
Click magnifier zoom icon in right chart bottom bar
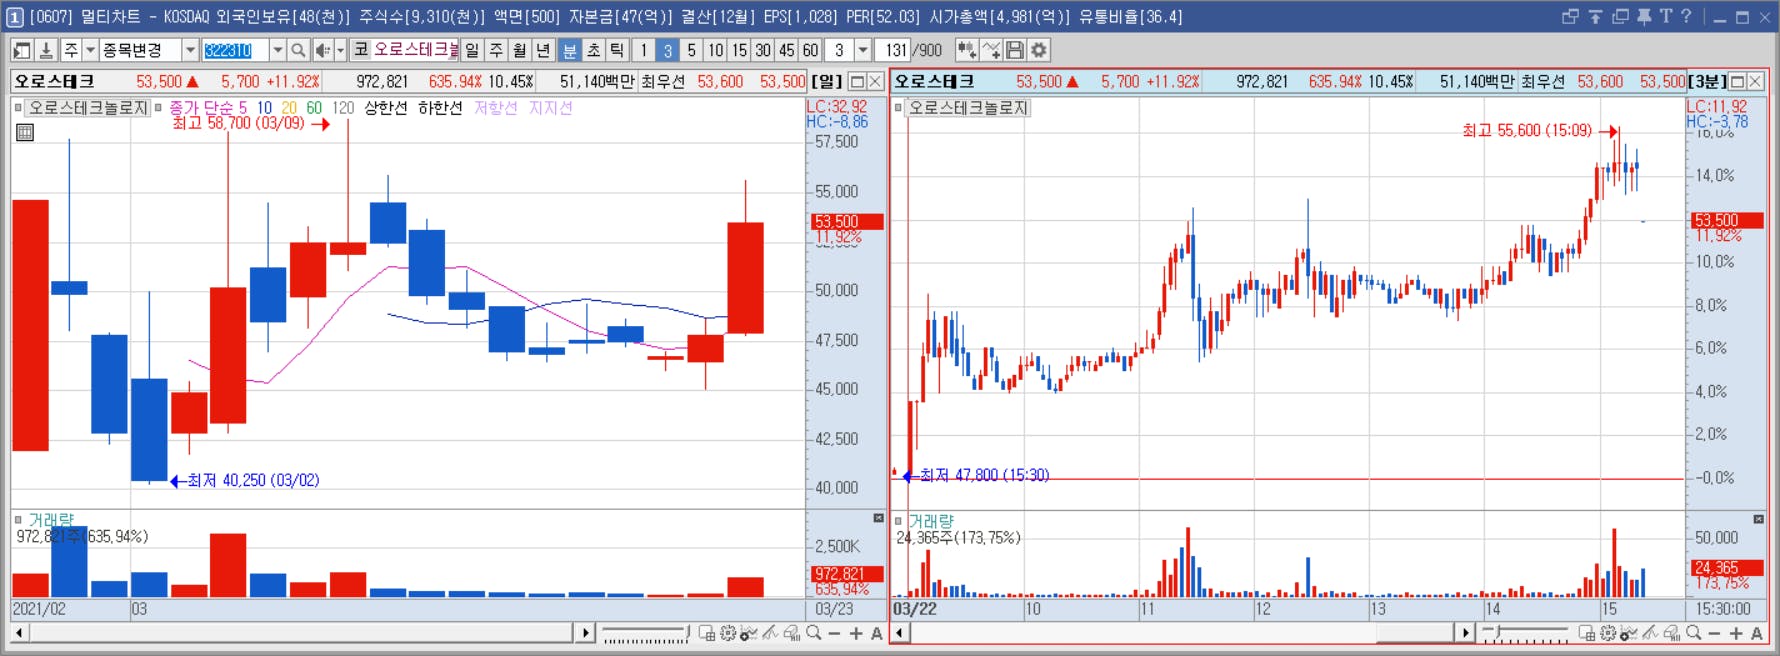pyautogui.click(x=1693, y=633)
